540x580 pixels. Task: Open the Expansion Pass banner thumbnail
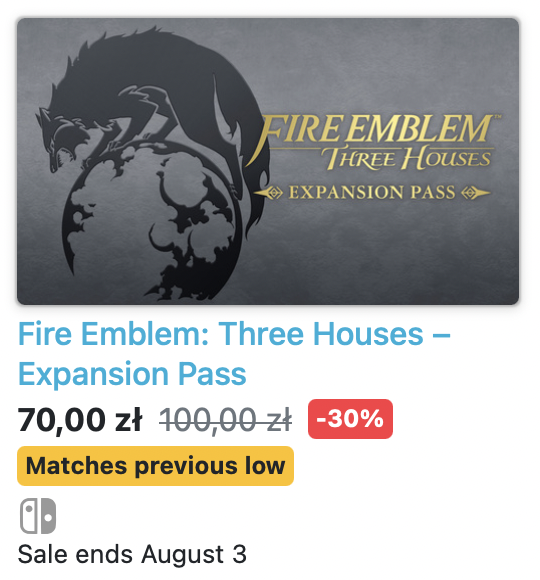pos(268,161)
